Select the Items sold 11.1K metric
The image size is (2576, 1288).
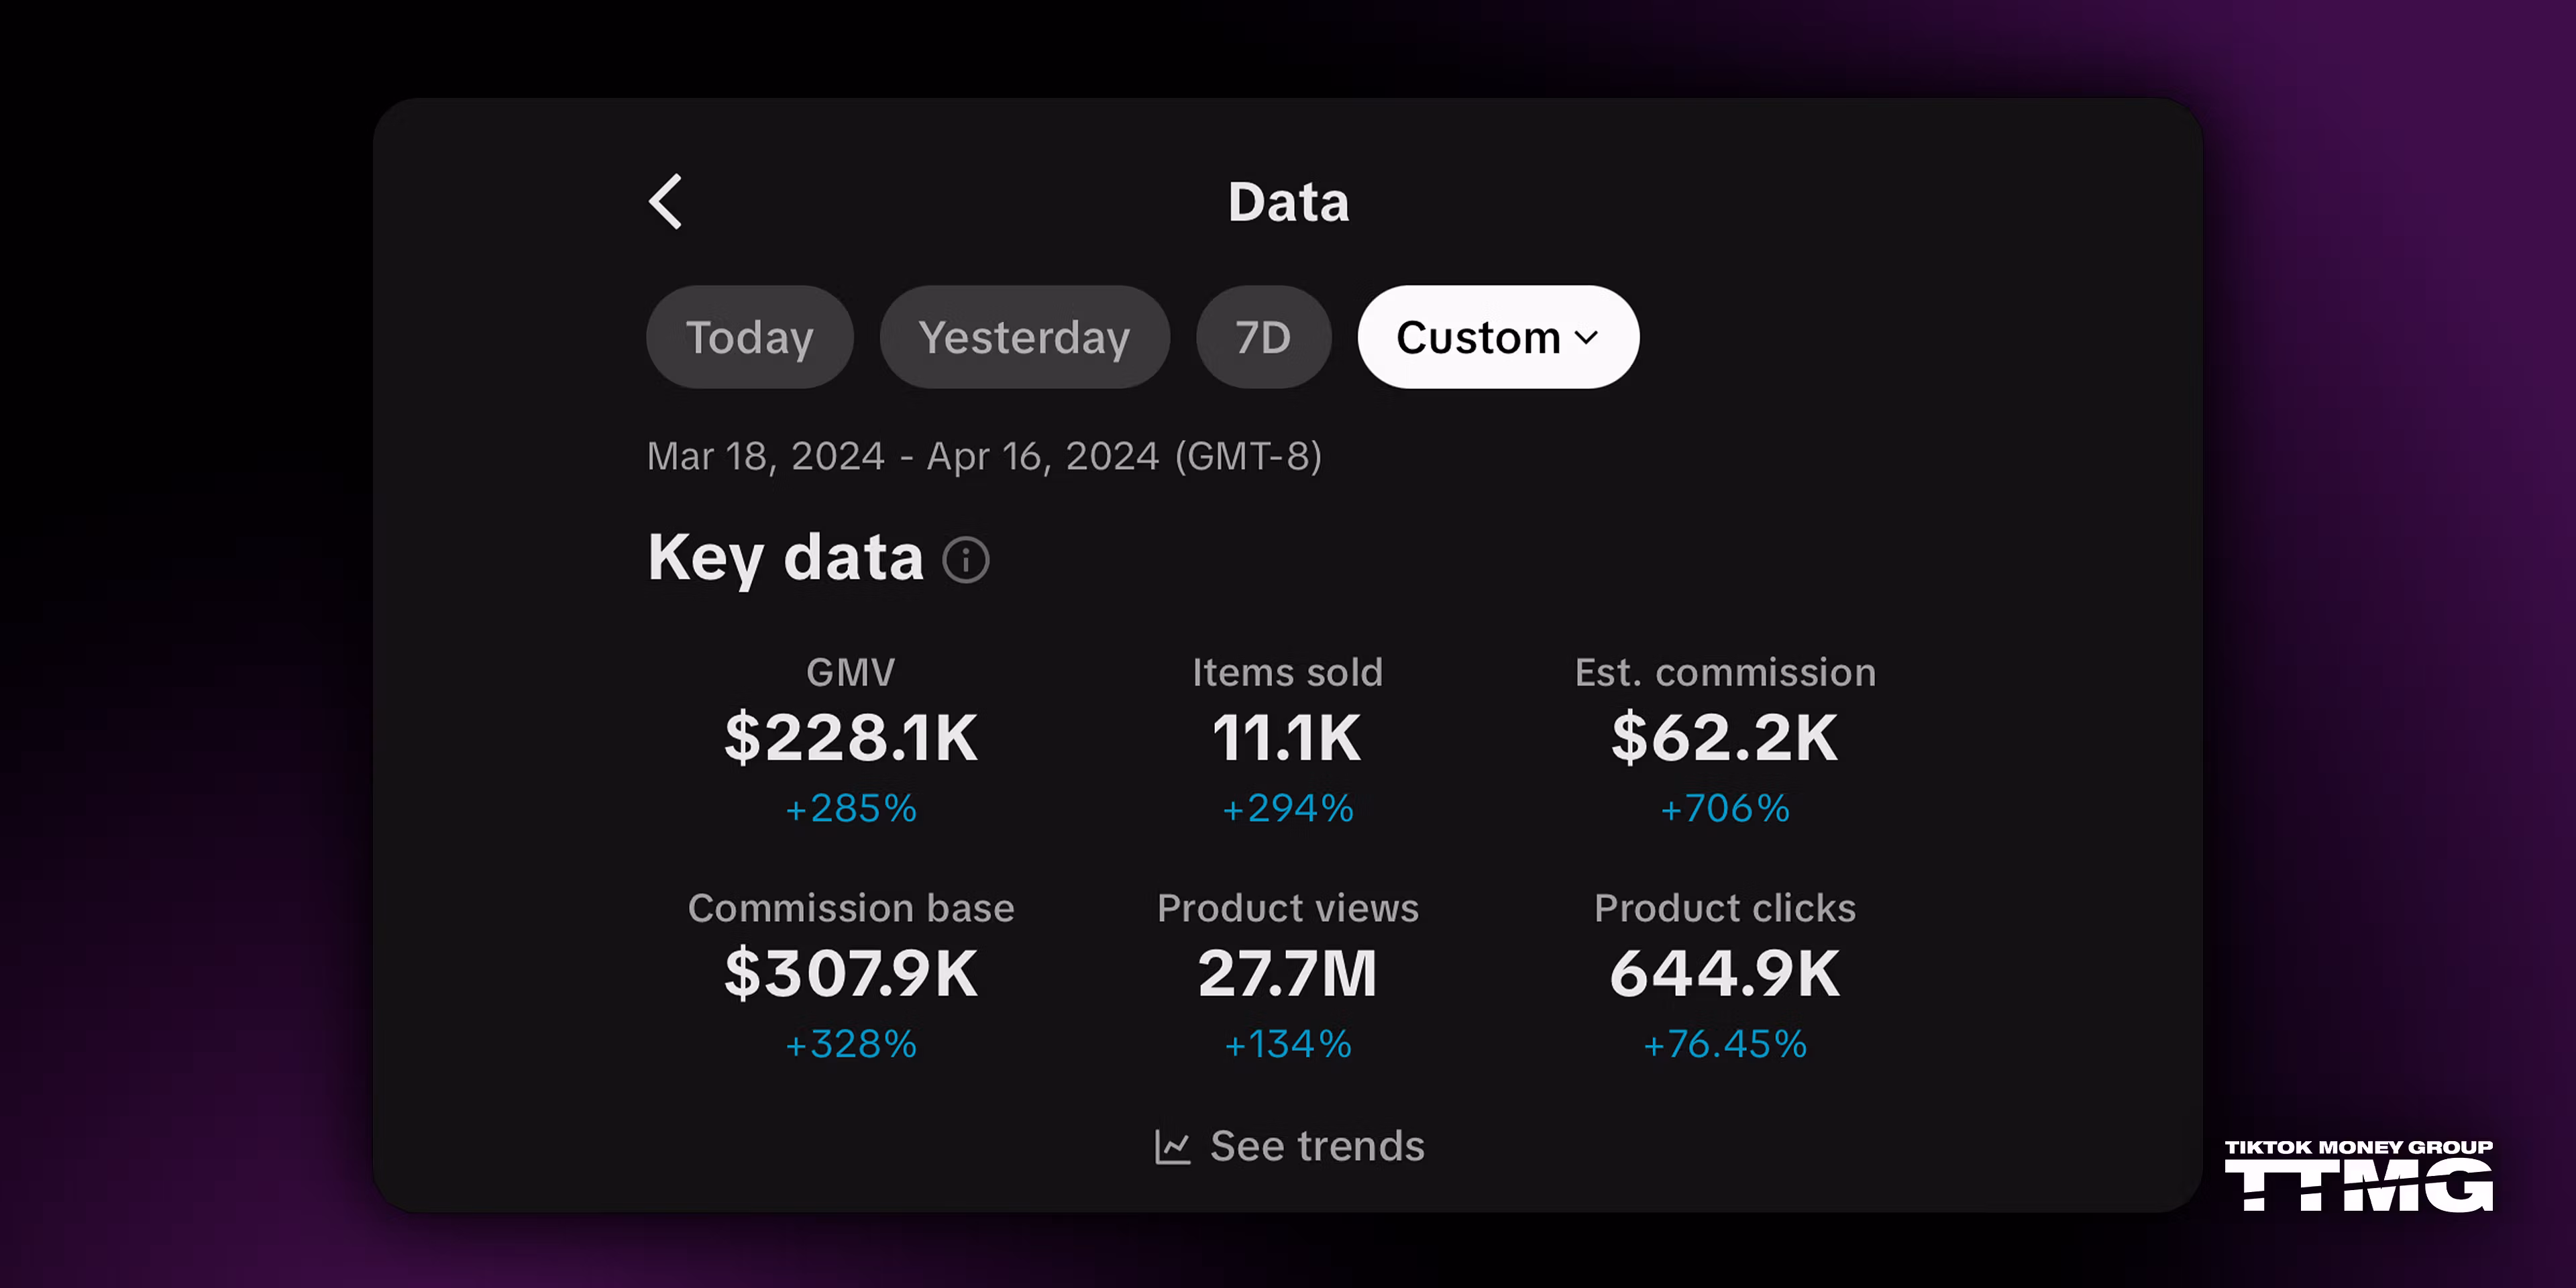click(1287, 738)
